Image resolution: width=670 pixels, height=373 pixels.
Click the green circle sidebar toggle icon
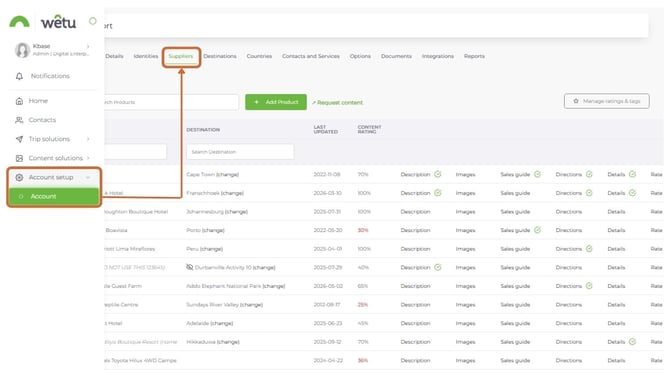(92, 21)
